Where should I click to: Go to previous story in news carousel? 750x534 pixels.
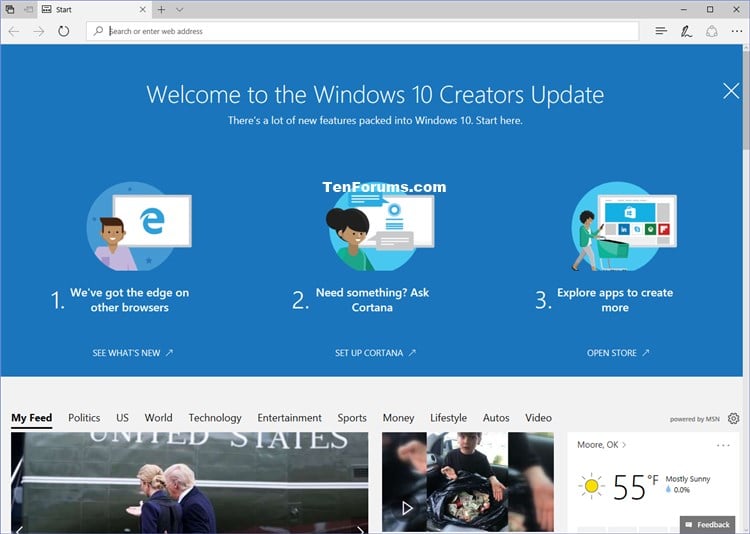[20, 529]
